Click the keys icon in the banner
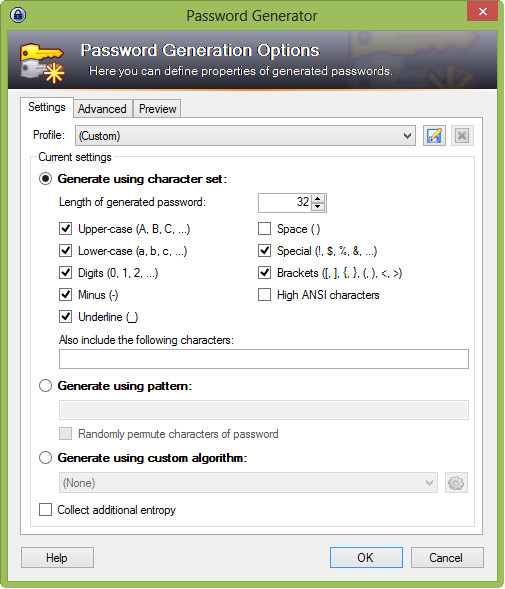 pyautogui.click(x=42, y=63)
